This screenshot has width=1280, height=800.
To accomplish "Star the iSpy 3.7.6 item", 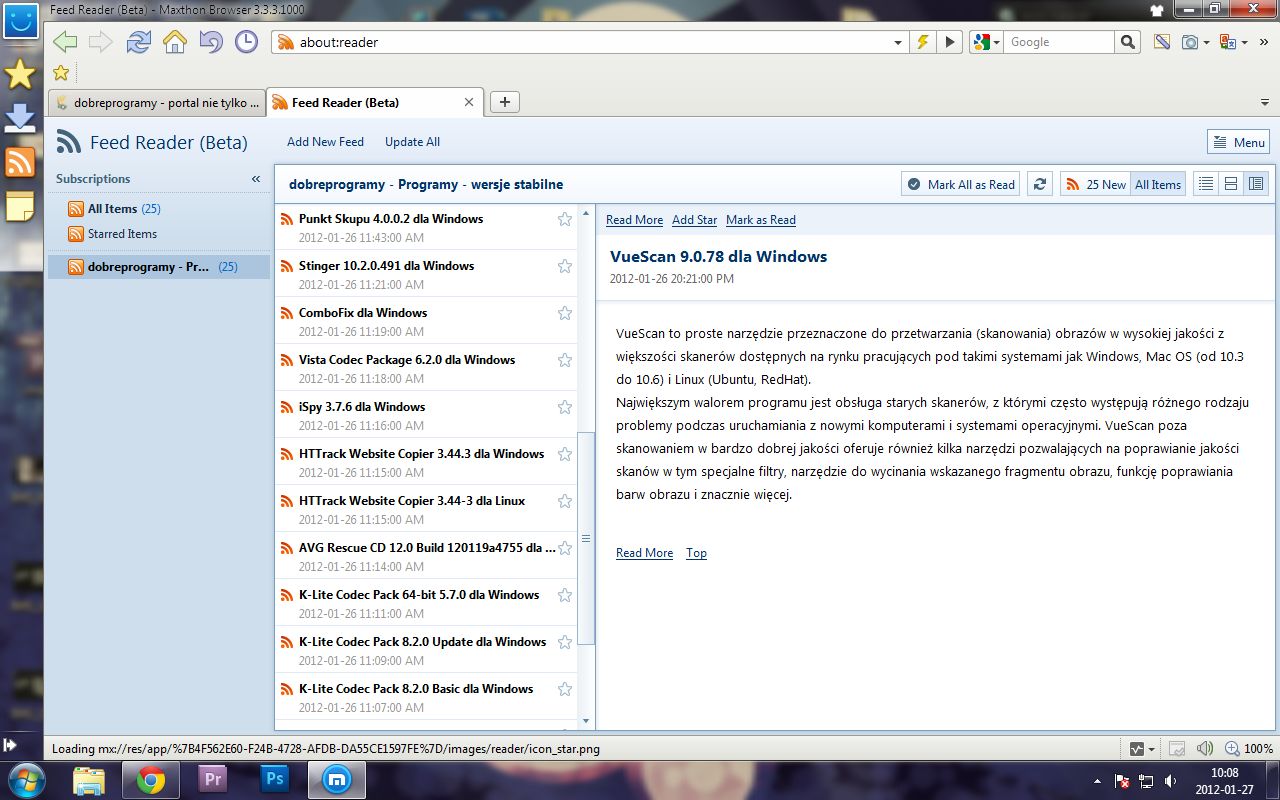I will pyautogui.click(x=564, y=407).
